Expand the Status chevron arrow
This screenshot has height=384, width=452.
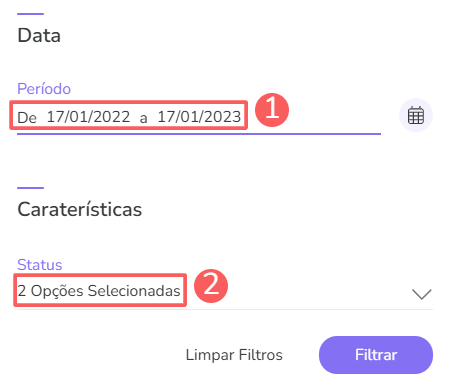pyautogui.click(x=422, y=294)
